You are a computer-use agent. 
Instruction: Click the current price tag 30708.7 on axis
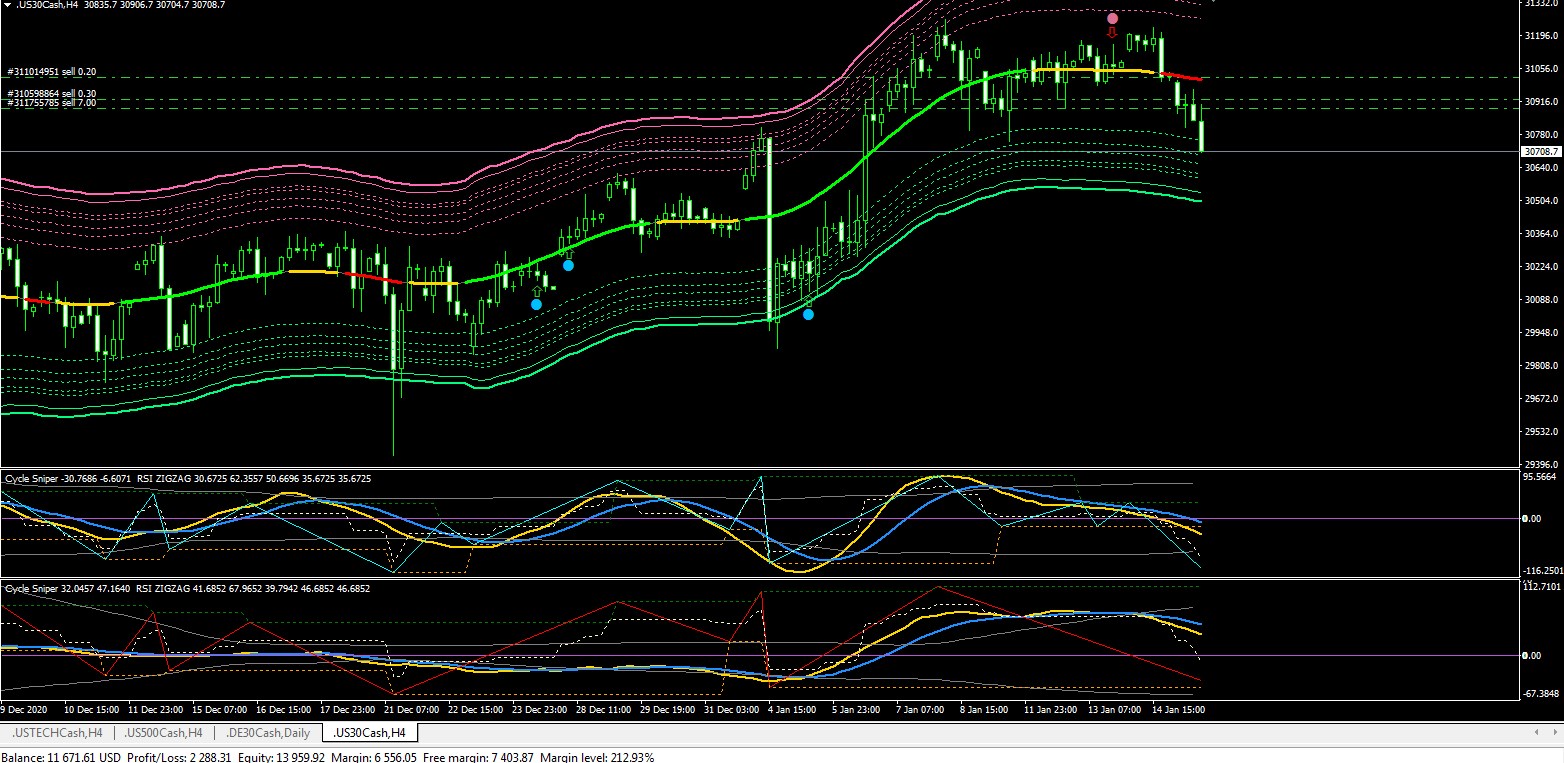point(1540,151)
